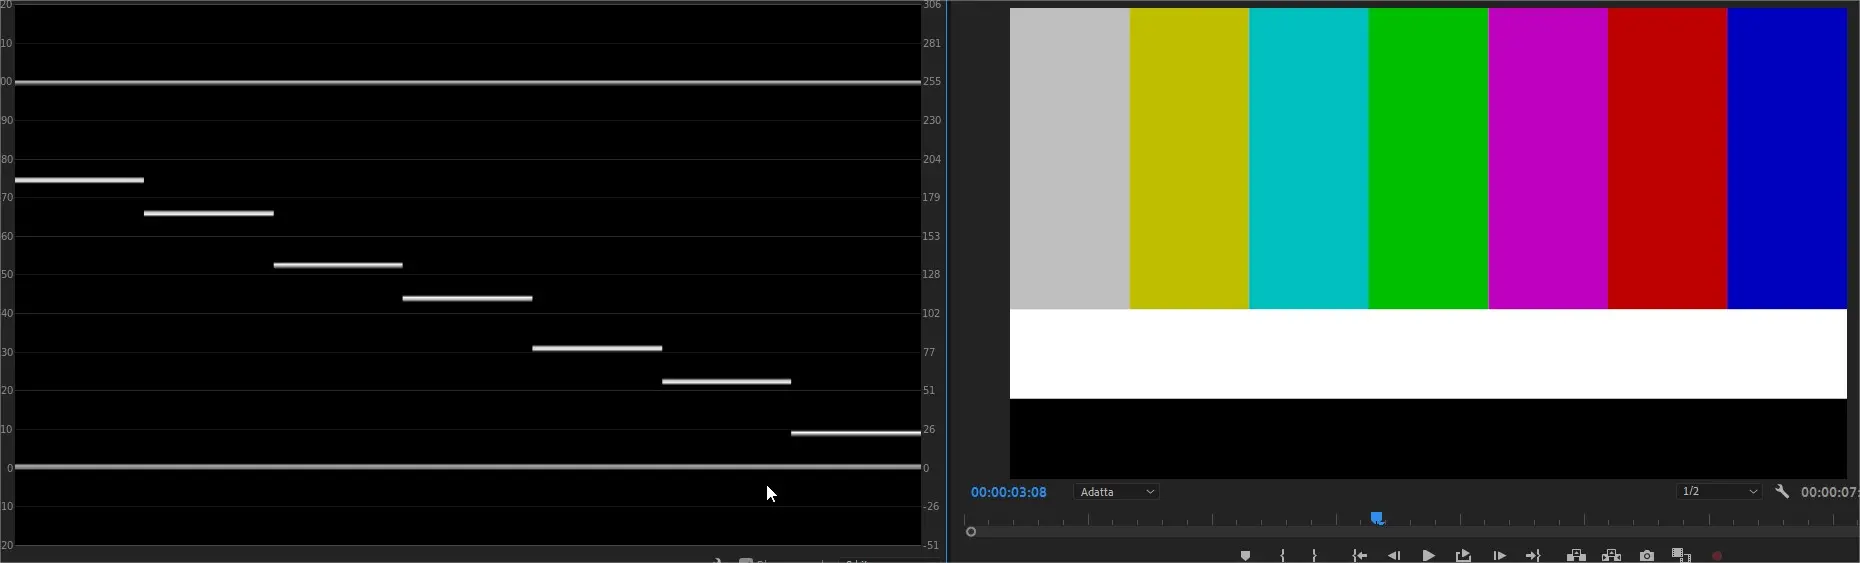Click the blue playhead on time ruler

click(1377, 517)
